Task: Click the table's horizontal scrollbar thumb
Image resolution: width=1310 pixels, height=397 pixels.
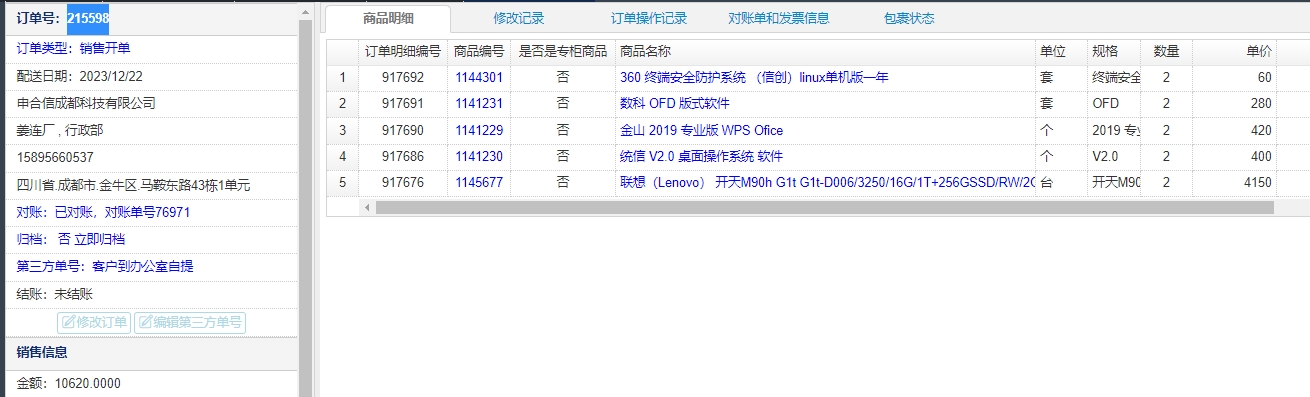Action: 824,207
